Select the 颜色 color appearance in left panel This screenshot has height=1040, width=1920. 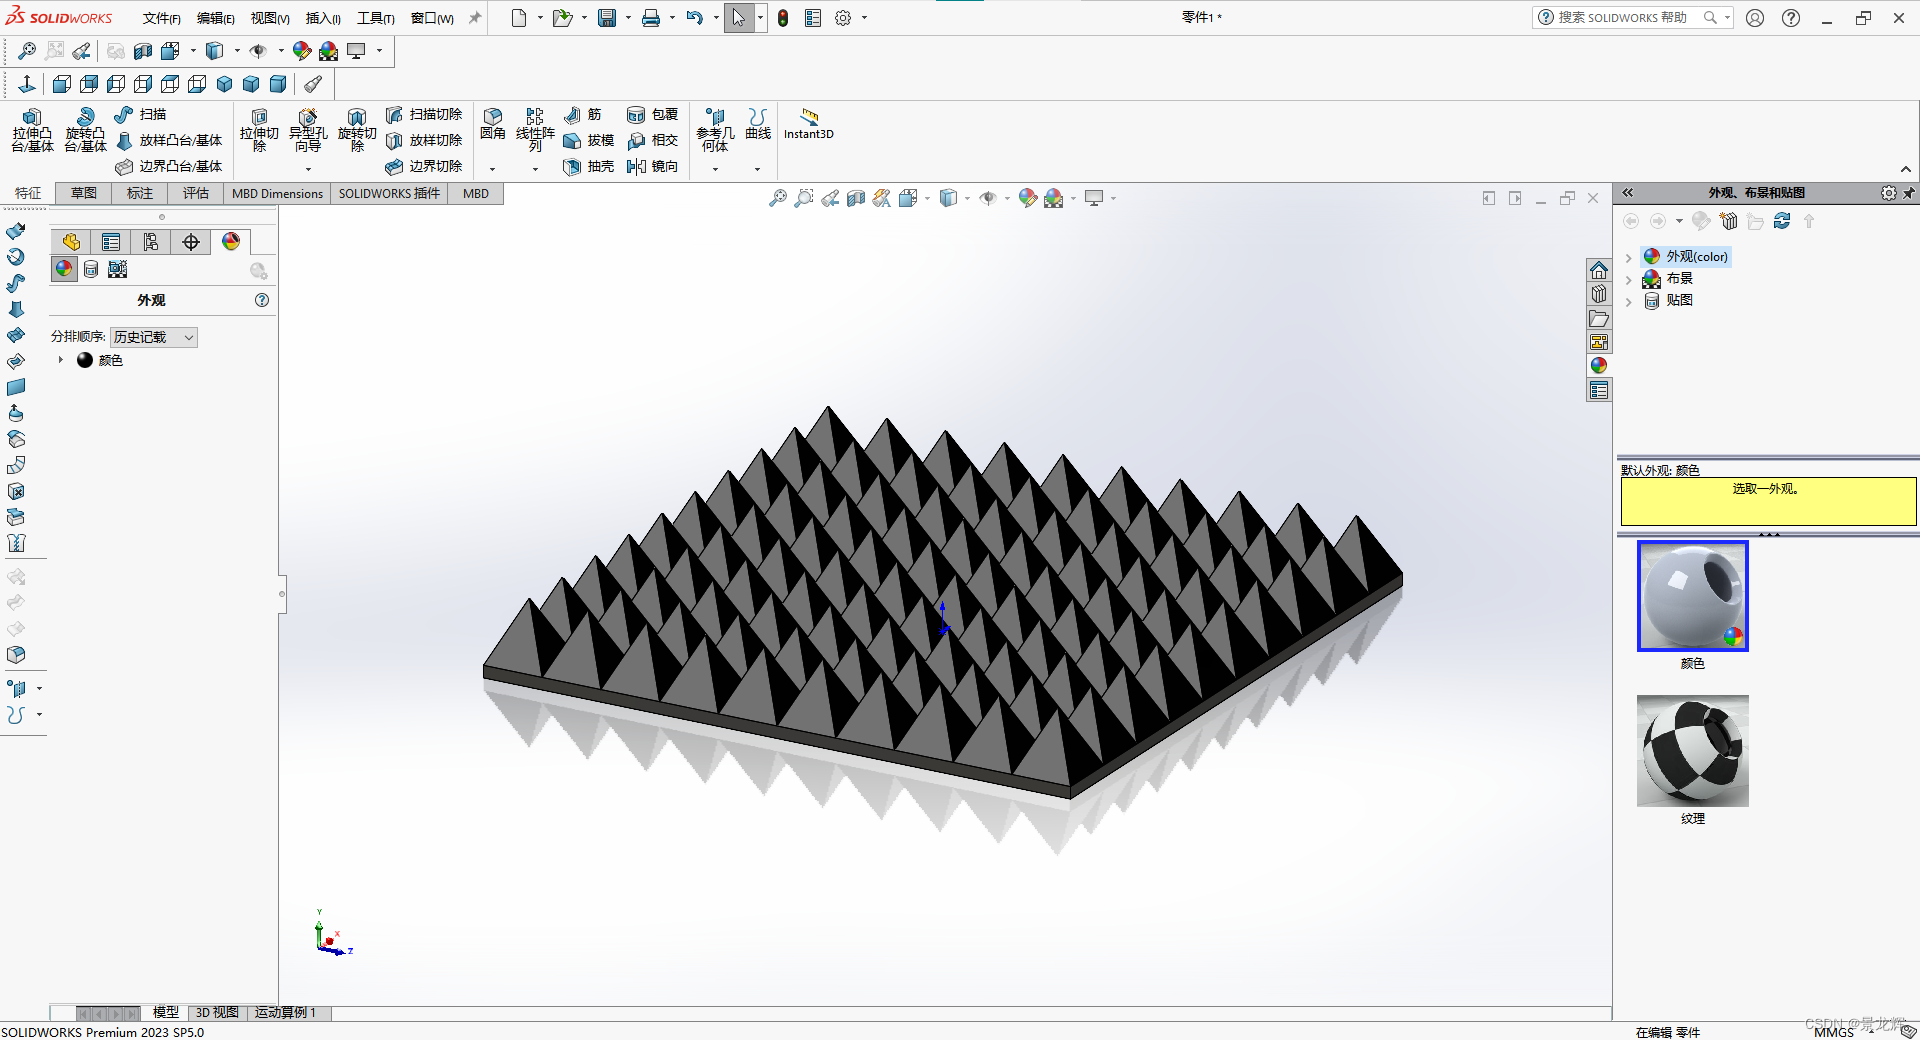pos(109,360)
